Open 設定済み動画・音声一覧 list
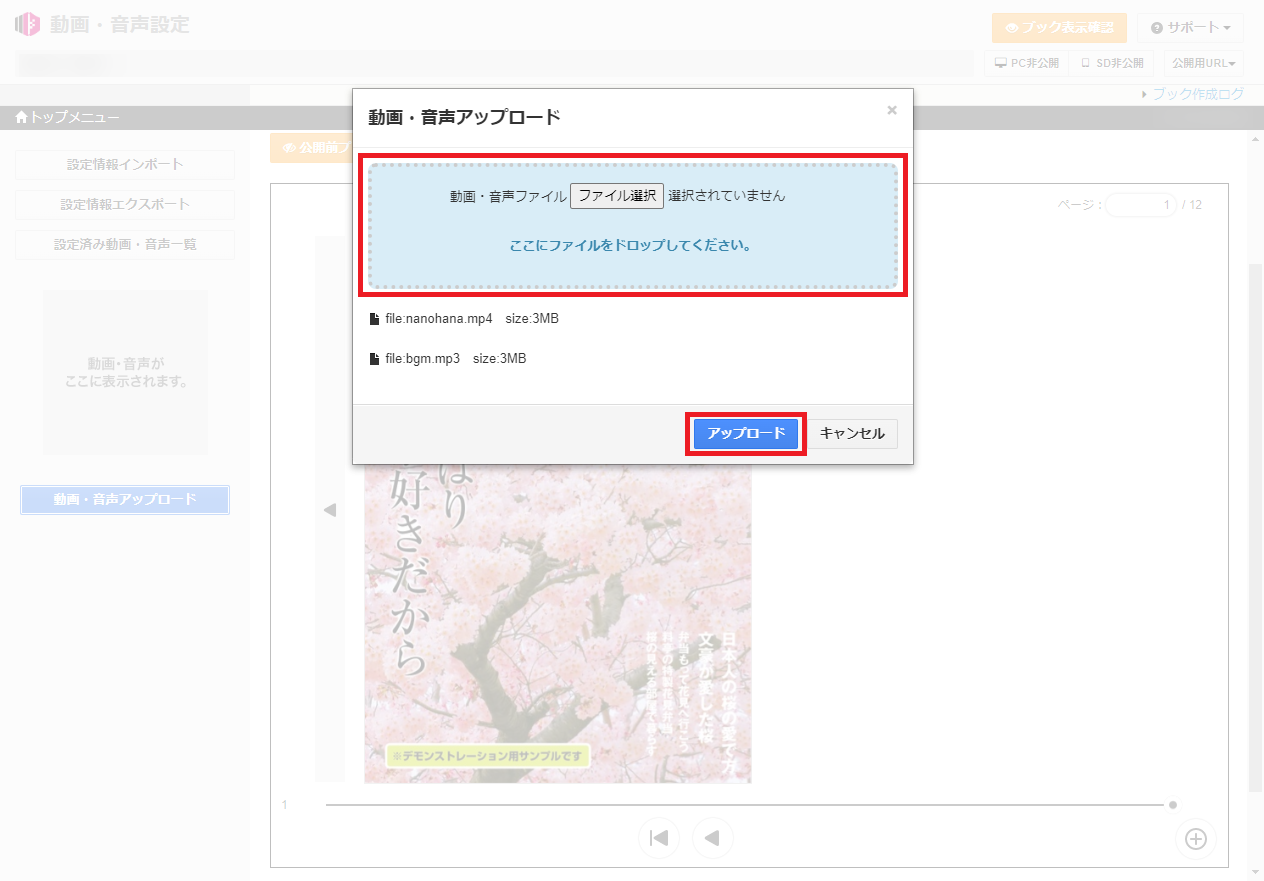The width and height of the screenshot is (1264, 881). (x=125, y=245)
